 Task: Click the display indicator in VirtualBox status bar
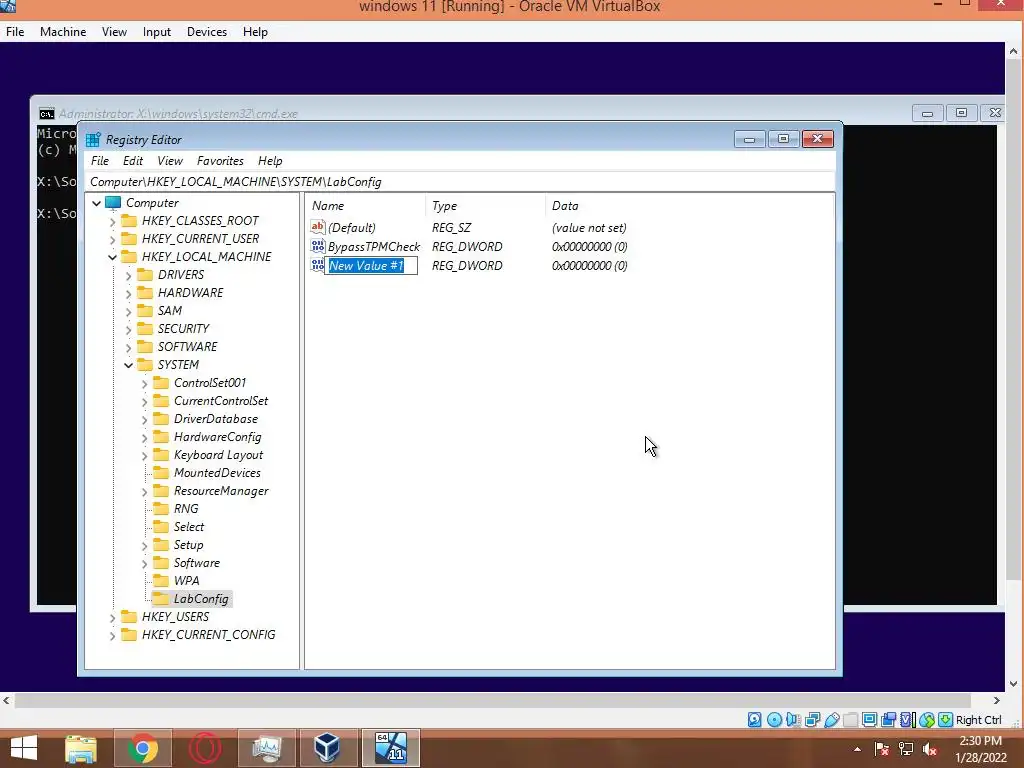(x=869, y=720)
